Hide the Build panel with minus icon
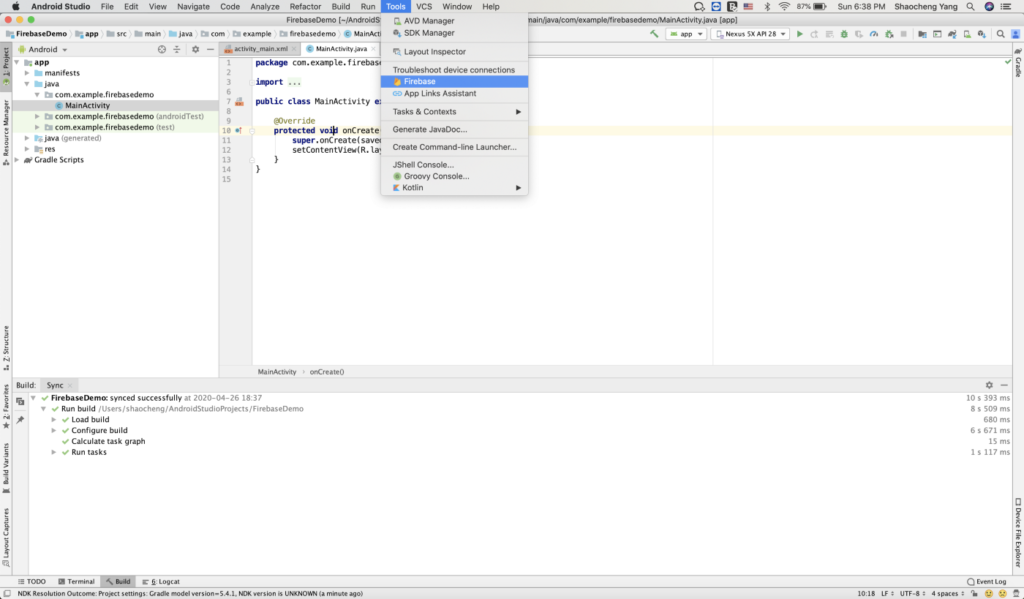 click(x=1004, y=385)
